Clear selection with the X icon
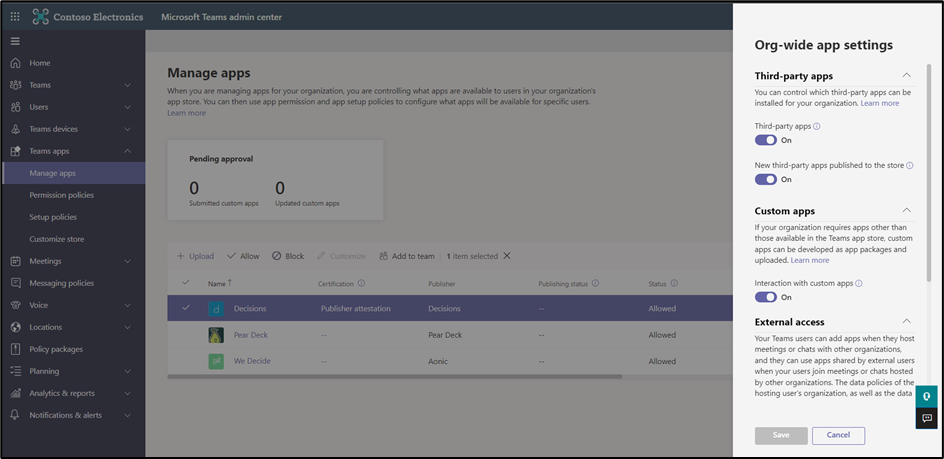 pos(507,256)
